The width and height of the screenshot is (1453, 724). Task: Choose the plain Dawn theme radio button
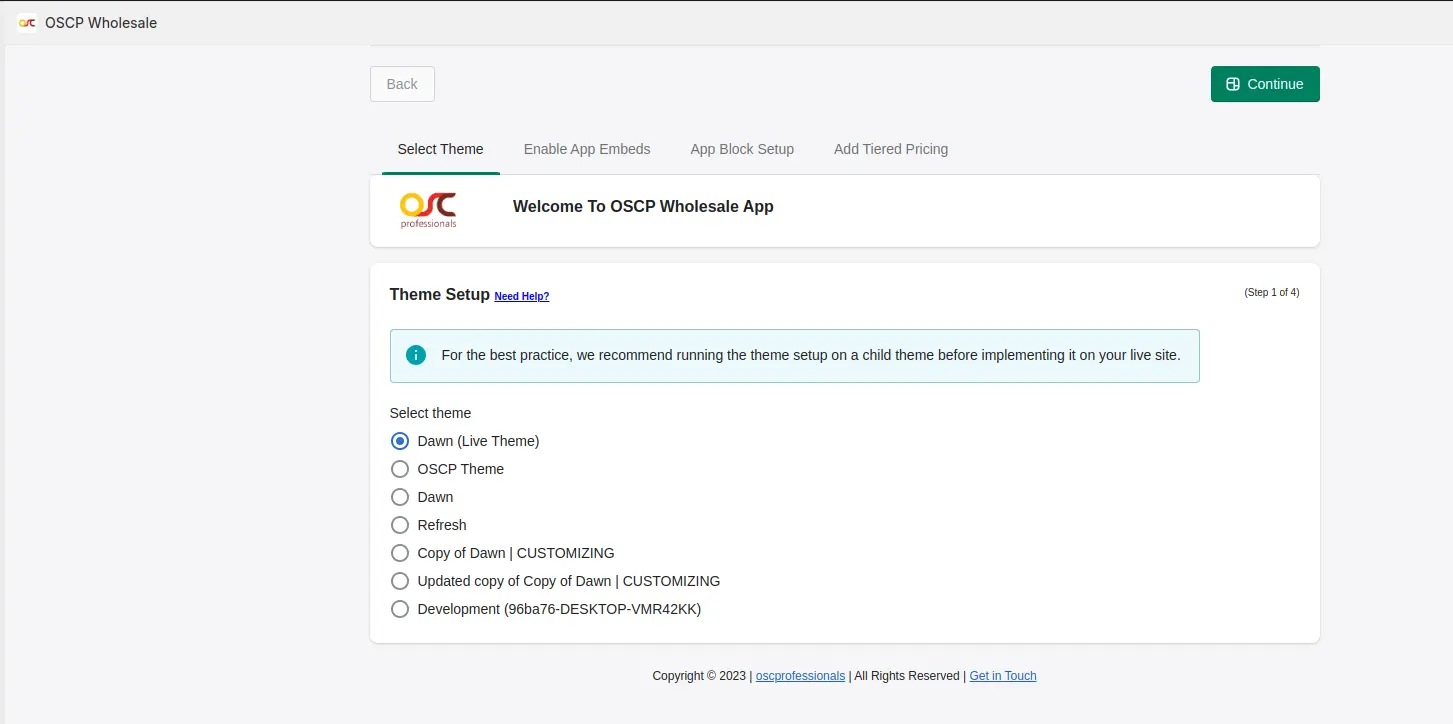pyautogui.click(x=400, y=497)
